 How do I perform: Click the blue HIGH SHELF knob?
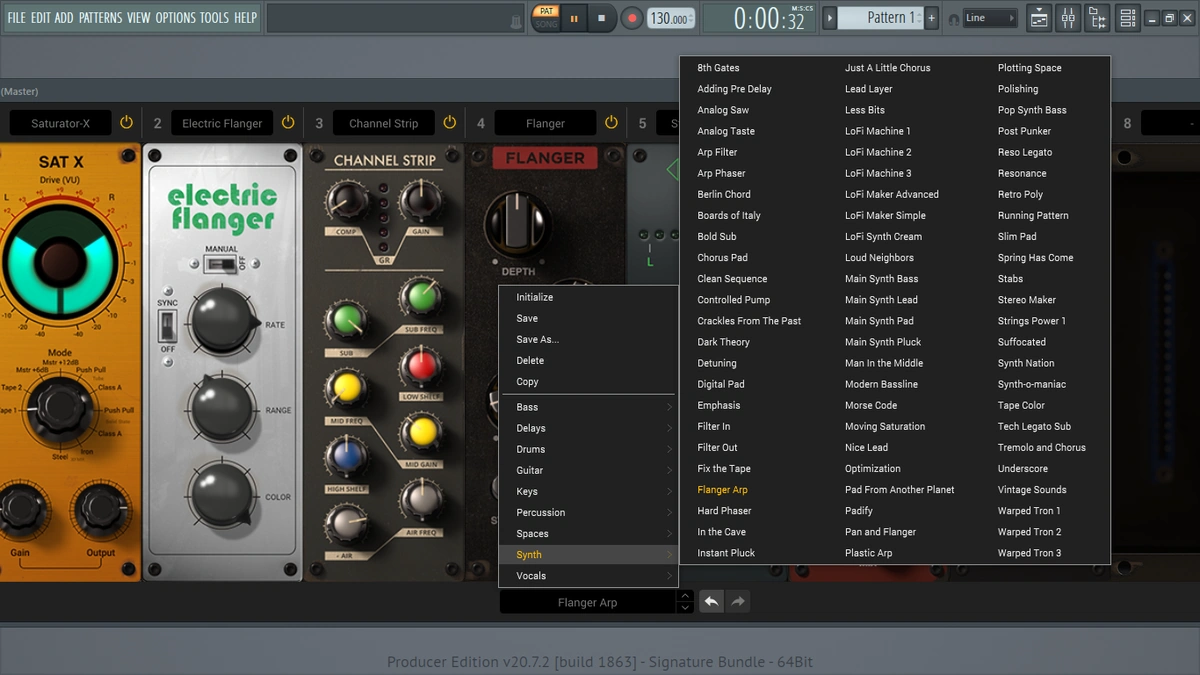coord(347,455)
